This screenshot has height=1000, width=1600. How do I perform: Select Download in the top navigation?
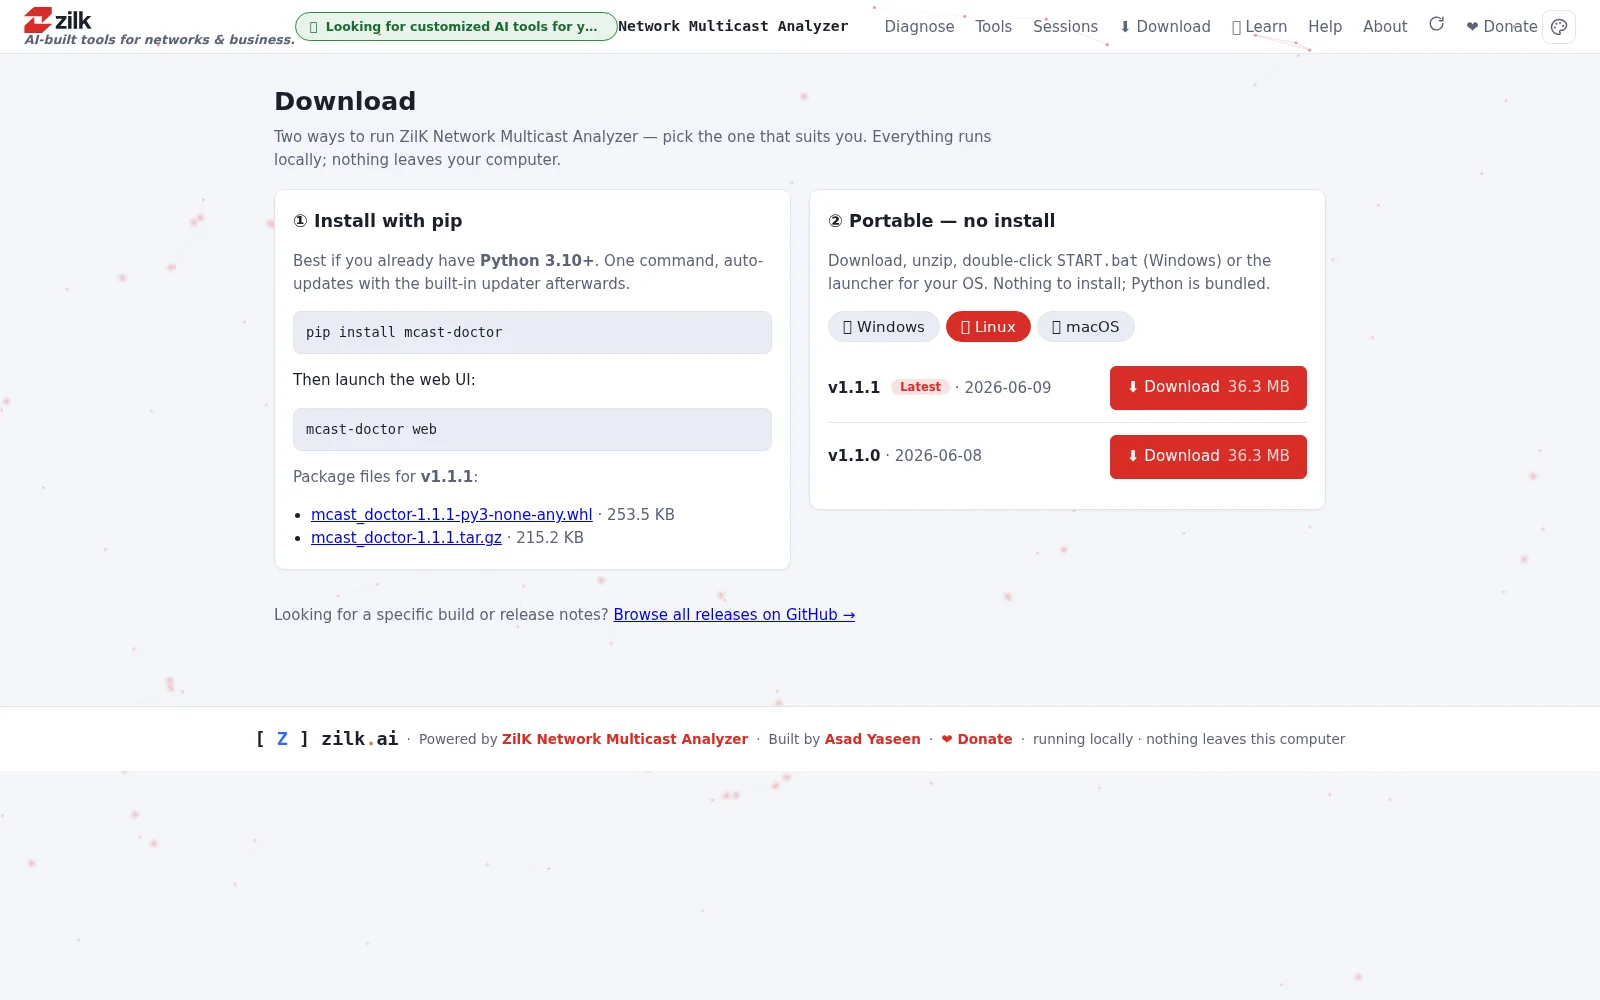pyautogui.click(x=1165, y=27)
